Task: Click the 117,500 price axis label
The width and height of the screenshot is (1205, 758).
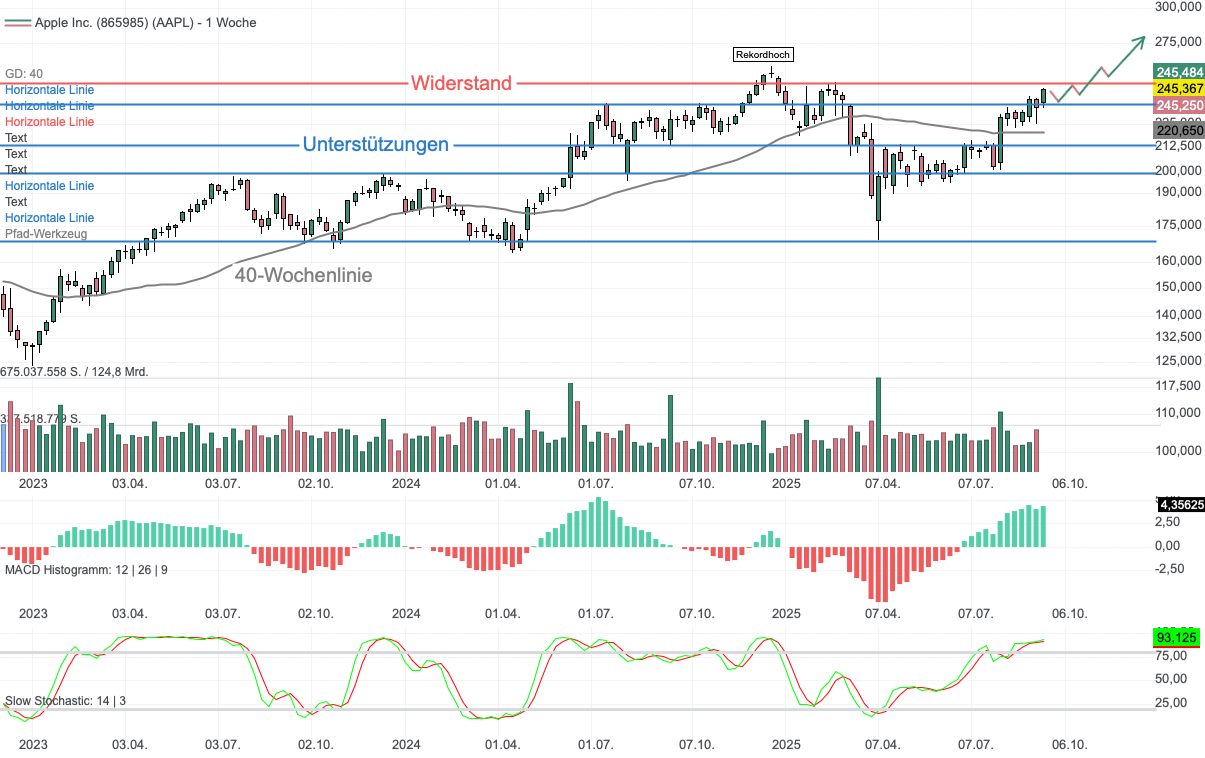Action: coord(1178,386)
